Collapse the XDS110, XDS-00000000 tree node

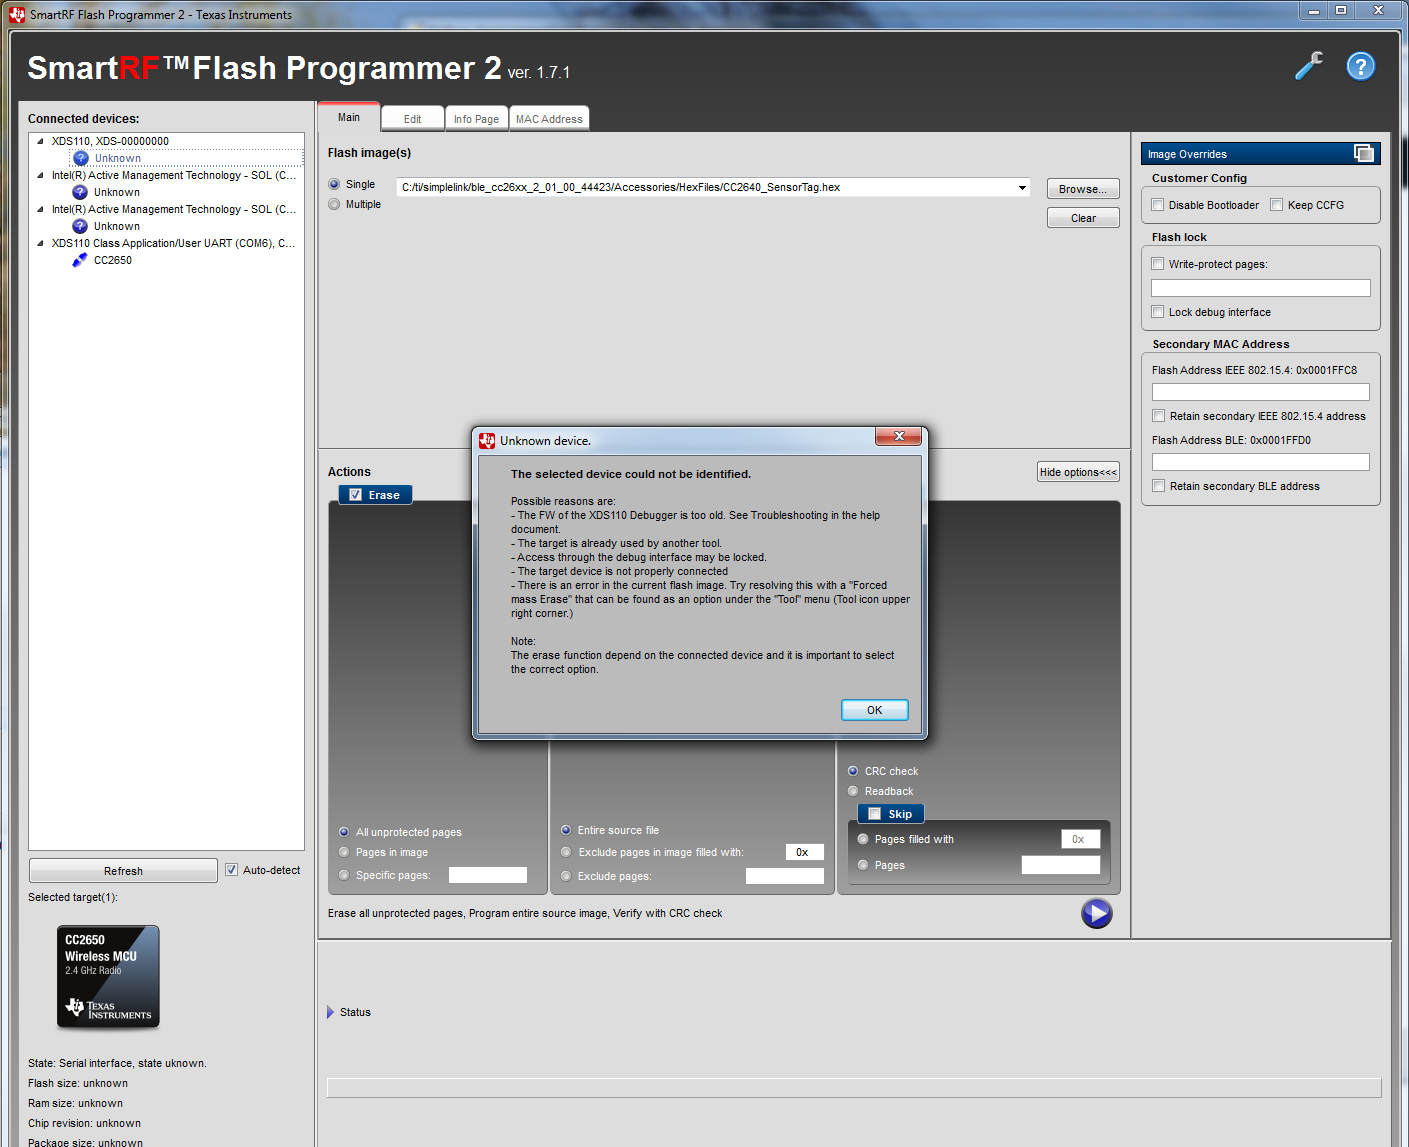coord(40,141)
